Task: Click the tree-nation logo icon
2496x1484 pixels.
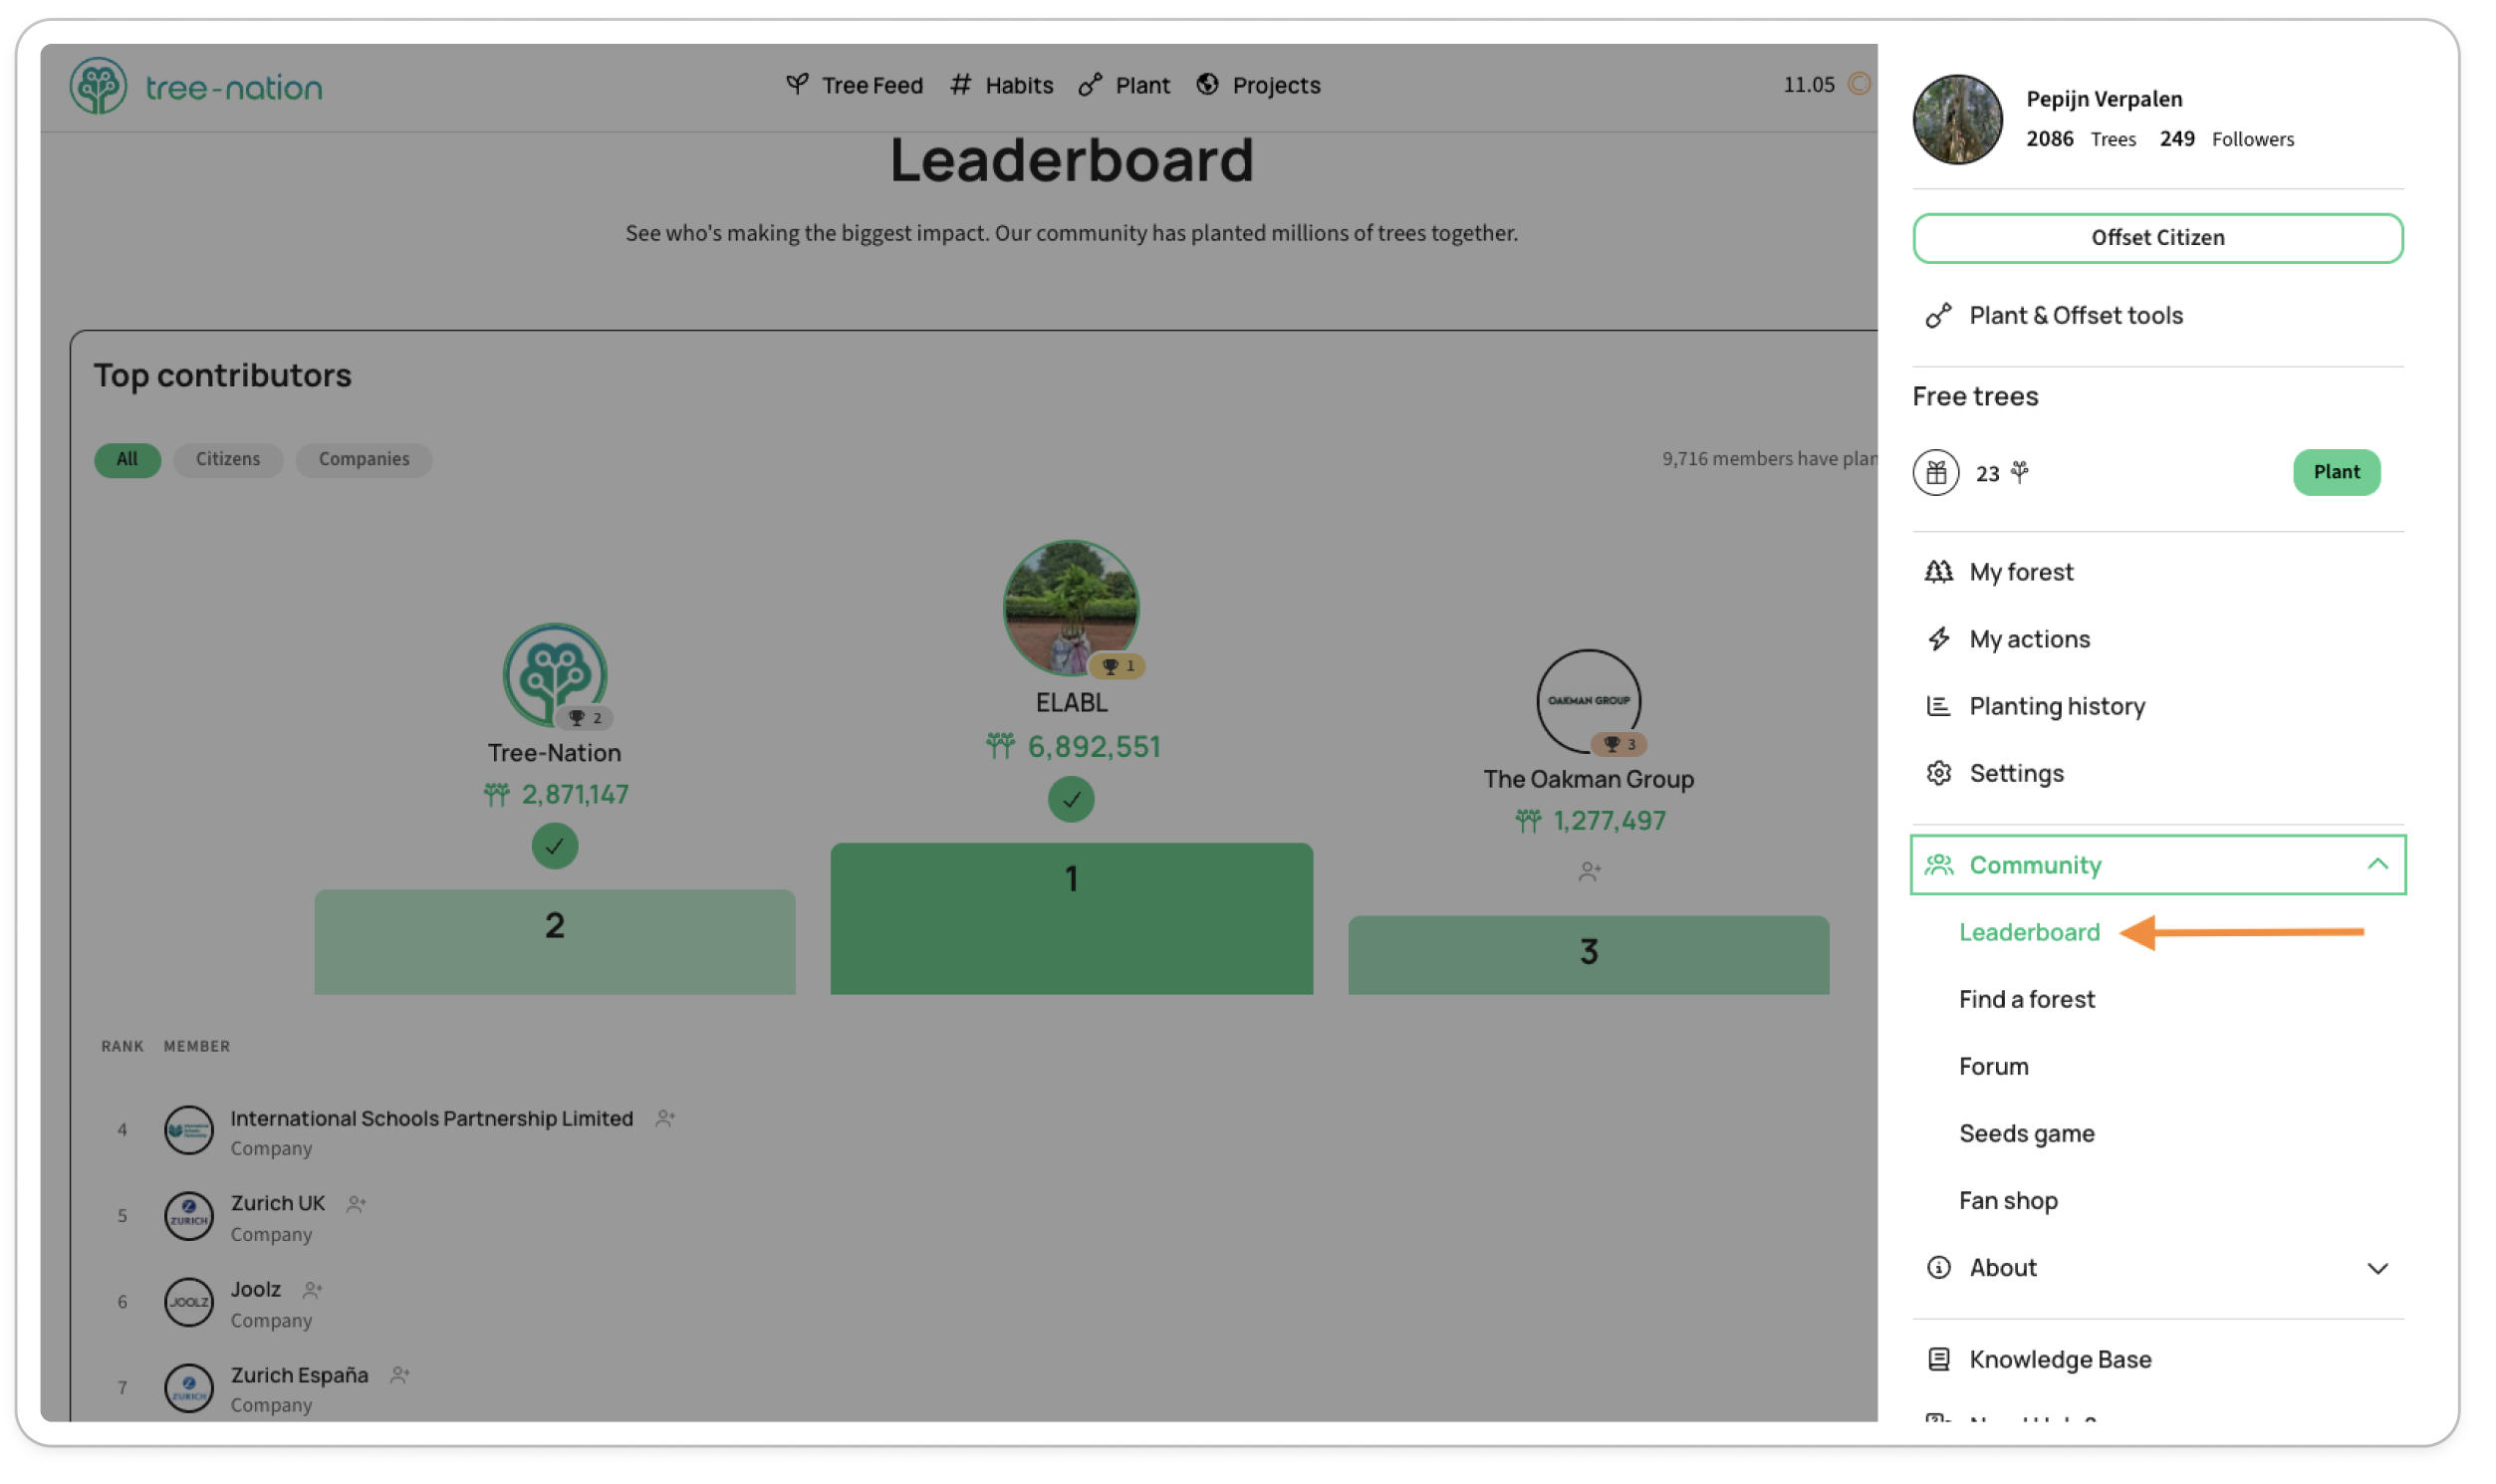Action: 98,87
